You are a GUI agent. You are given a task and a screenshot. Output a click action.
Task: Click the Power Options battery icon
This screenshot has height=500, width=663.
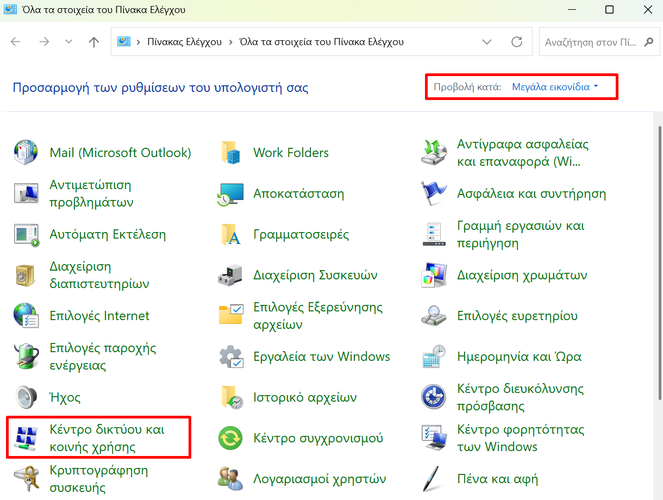pos(26,356)
